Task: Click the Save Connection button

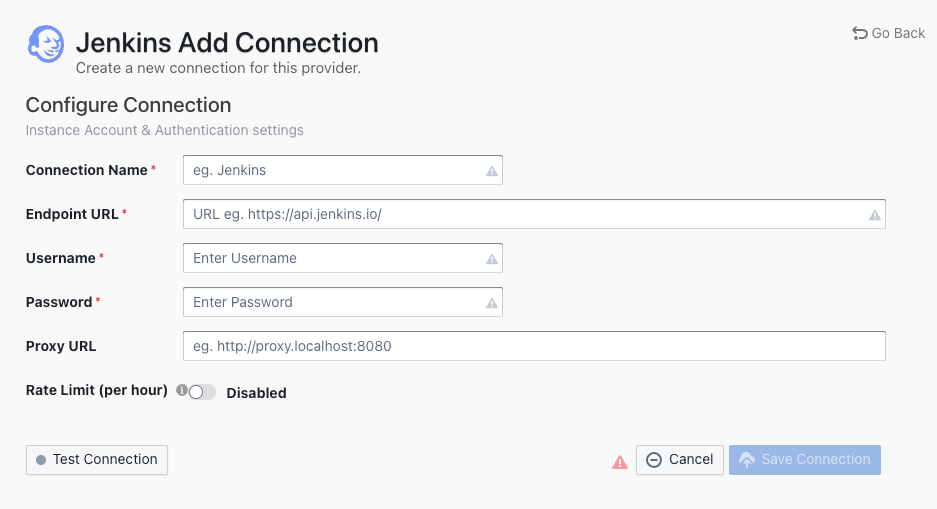Action: (804, 460)
